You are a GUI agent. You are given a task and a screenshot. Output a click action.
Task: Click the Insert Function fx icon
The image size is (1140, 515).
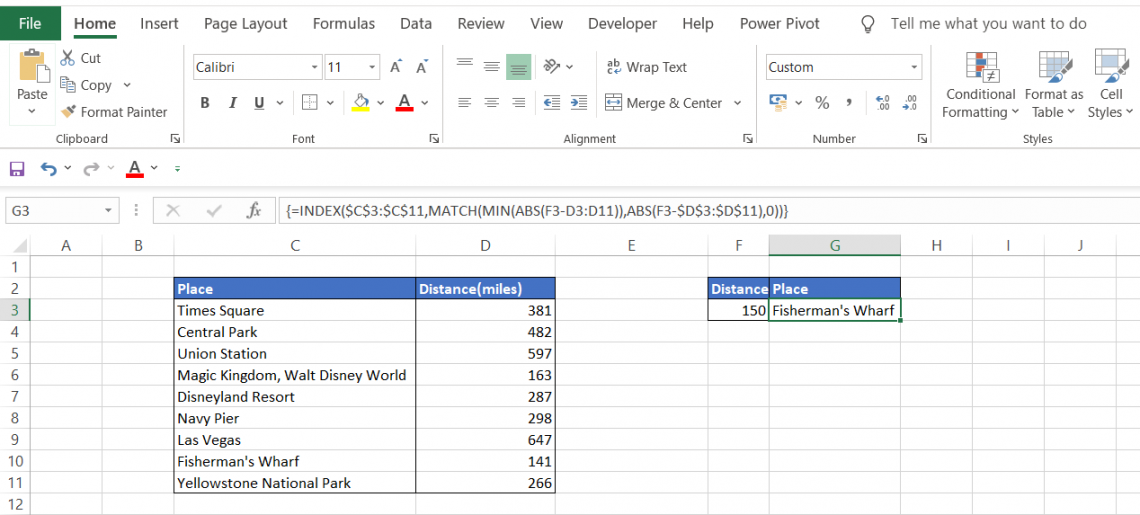254,211
